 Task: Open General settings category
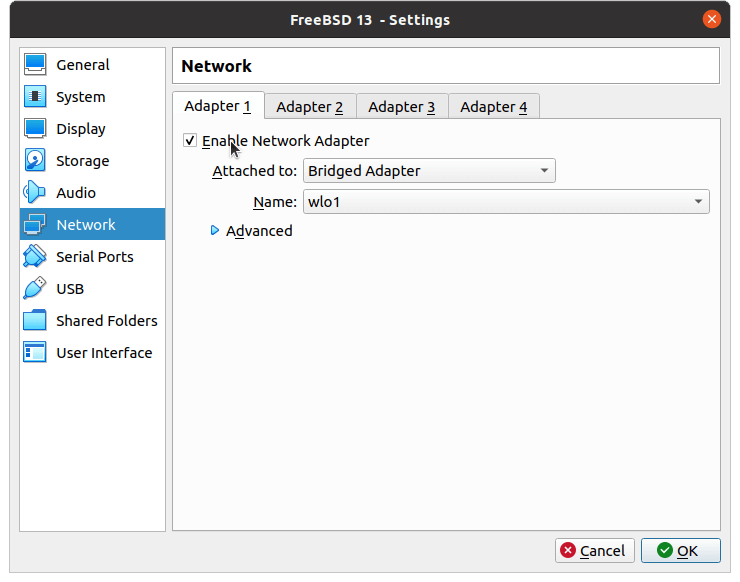[83, 65]
